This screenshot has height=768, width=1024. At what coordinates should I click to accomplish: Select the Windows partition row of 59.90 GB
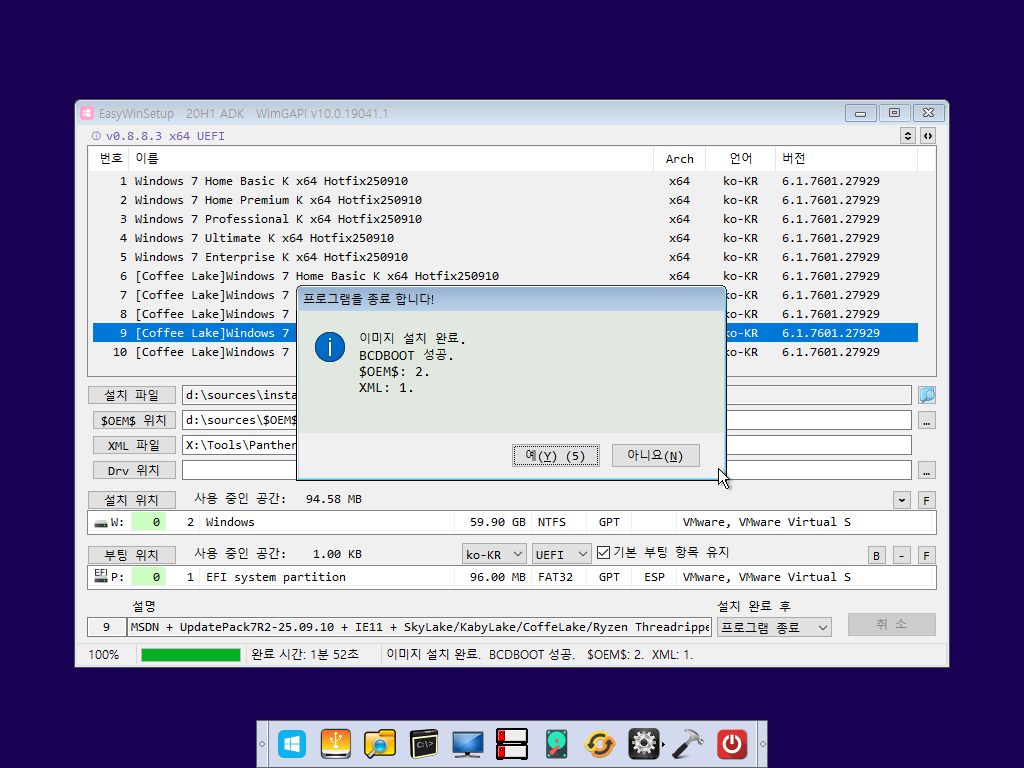pyautogui.click(x=511, y=522)
